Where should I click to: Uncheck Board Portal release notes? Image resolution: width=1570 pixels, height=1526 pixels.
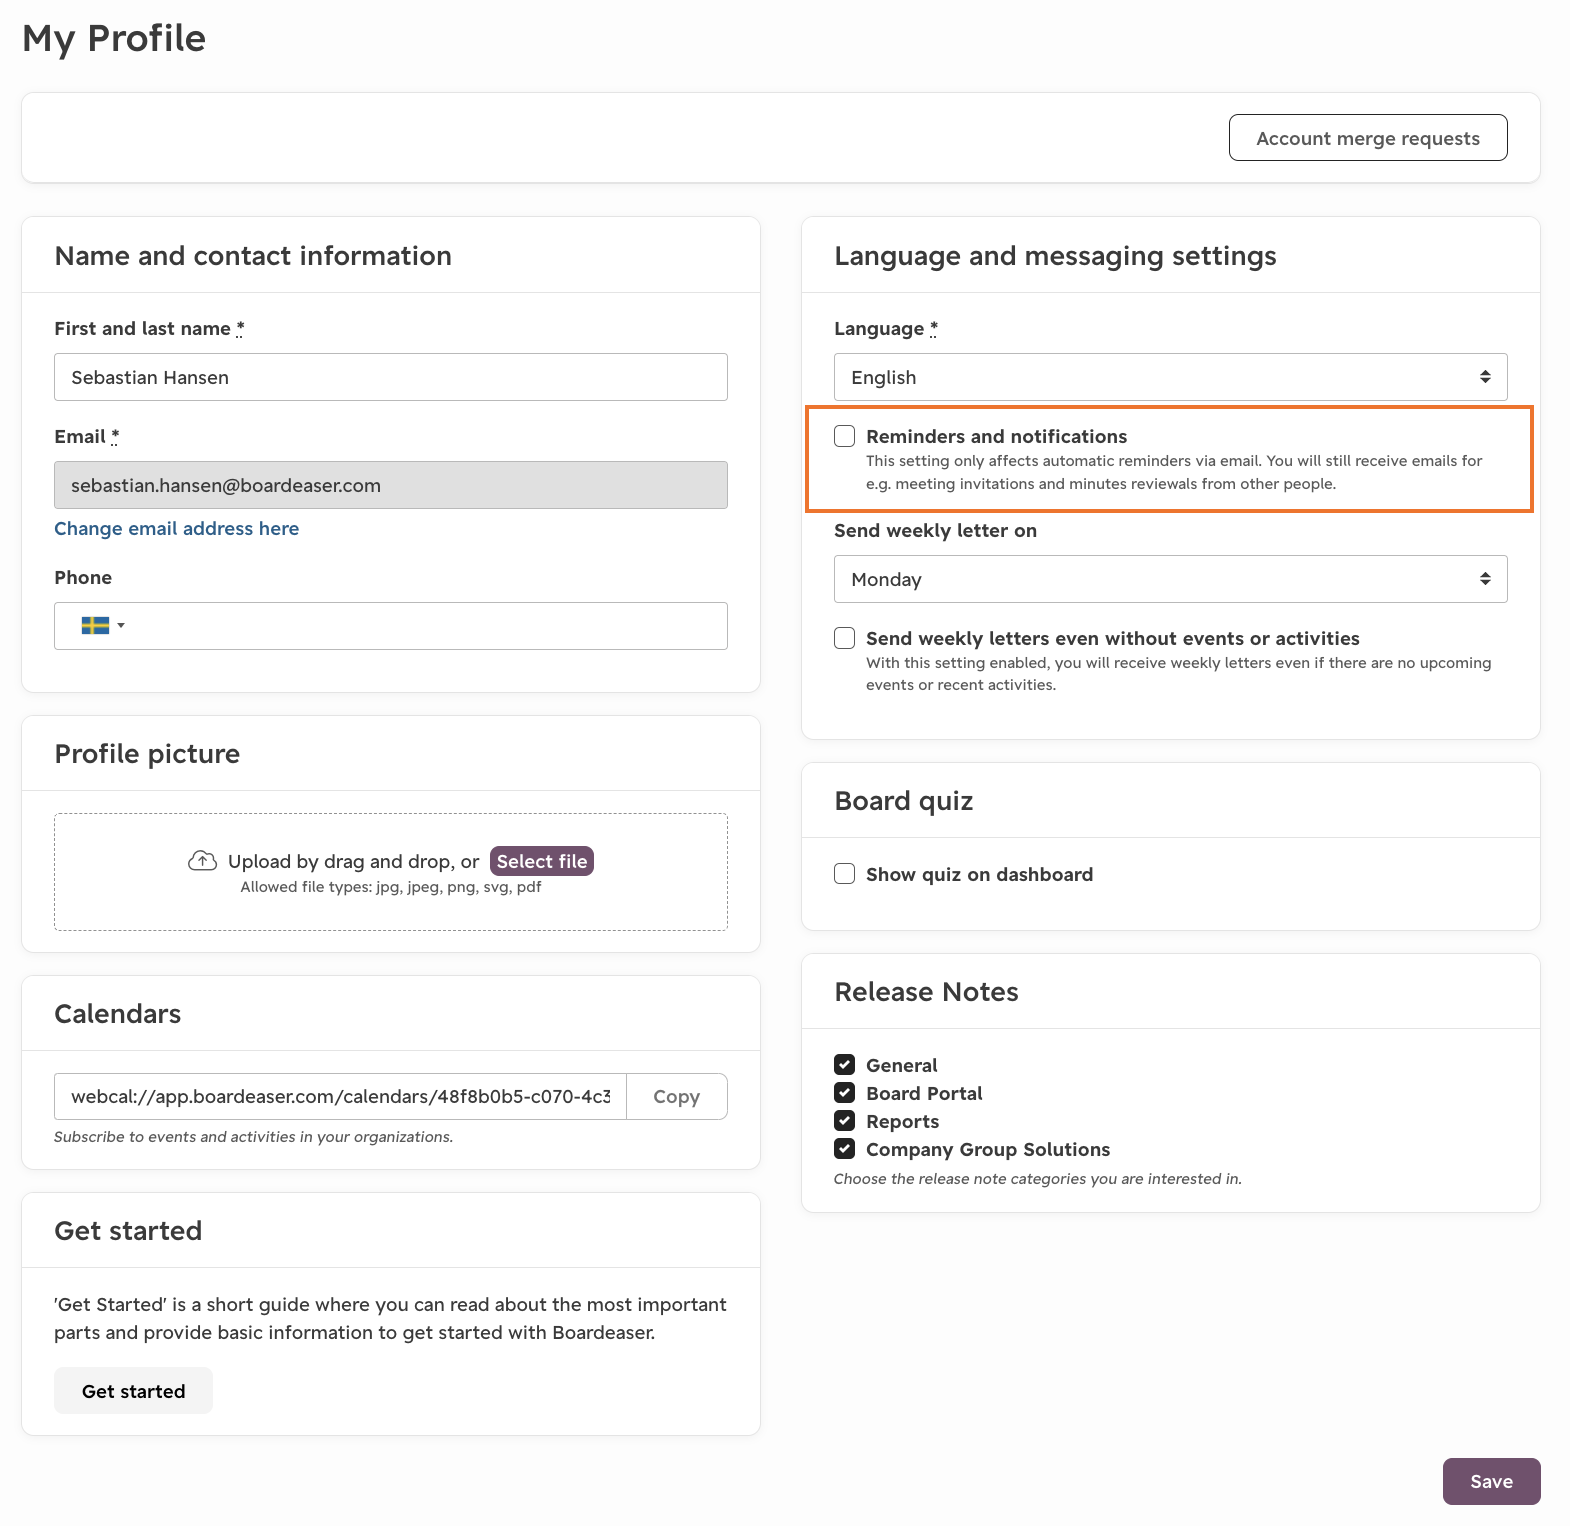[x=845, y=1092]
